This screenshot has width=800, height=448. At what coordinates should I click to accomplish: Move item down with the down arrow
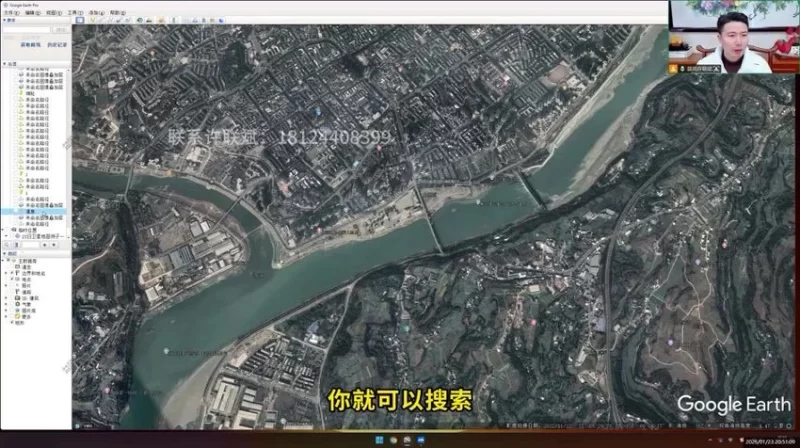coord(54,245)
